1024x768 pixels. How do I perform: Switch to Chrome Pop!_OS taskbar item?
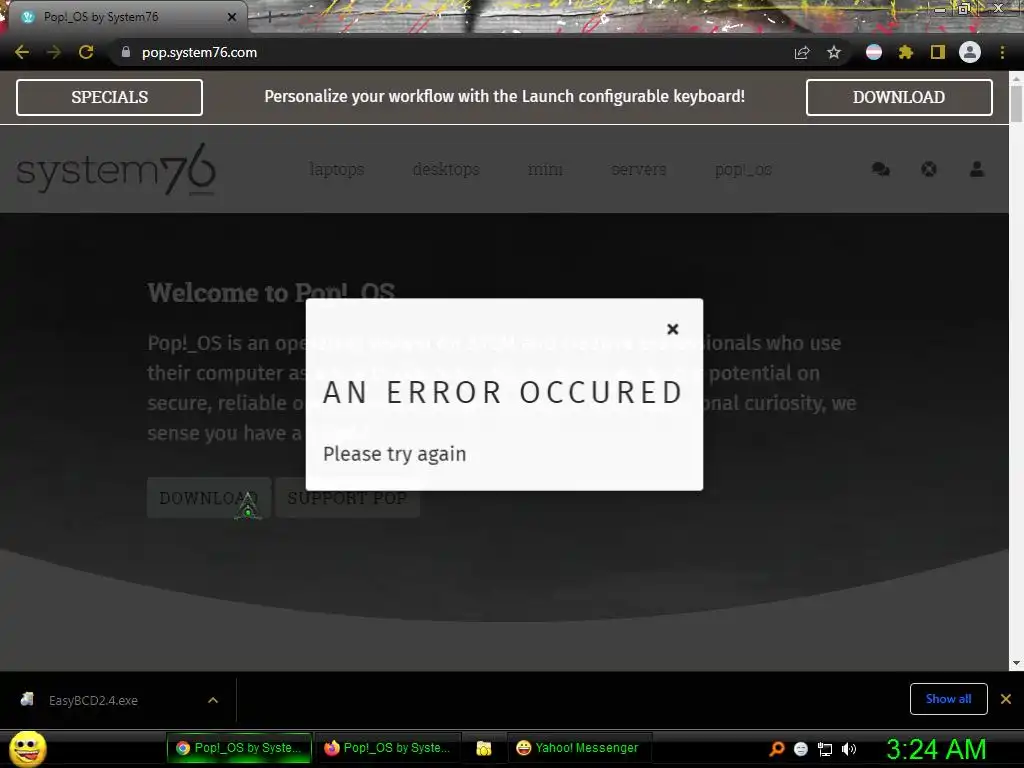click(239, 748)
